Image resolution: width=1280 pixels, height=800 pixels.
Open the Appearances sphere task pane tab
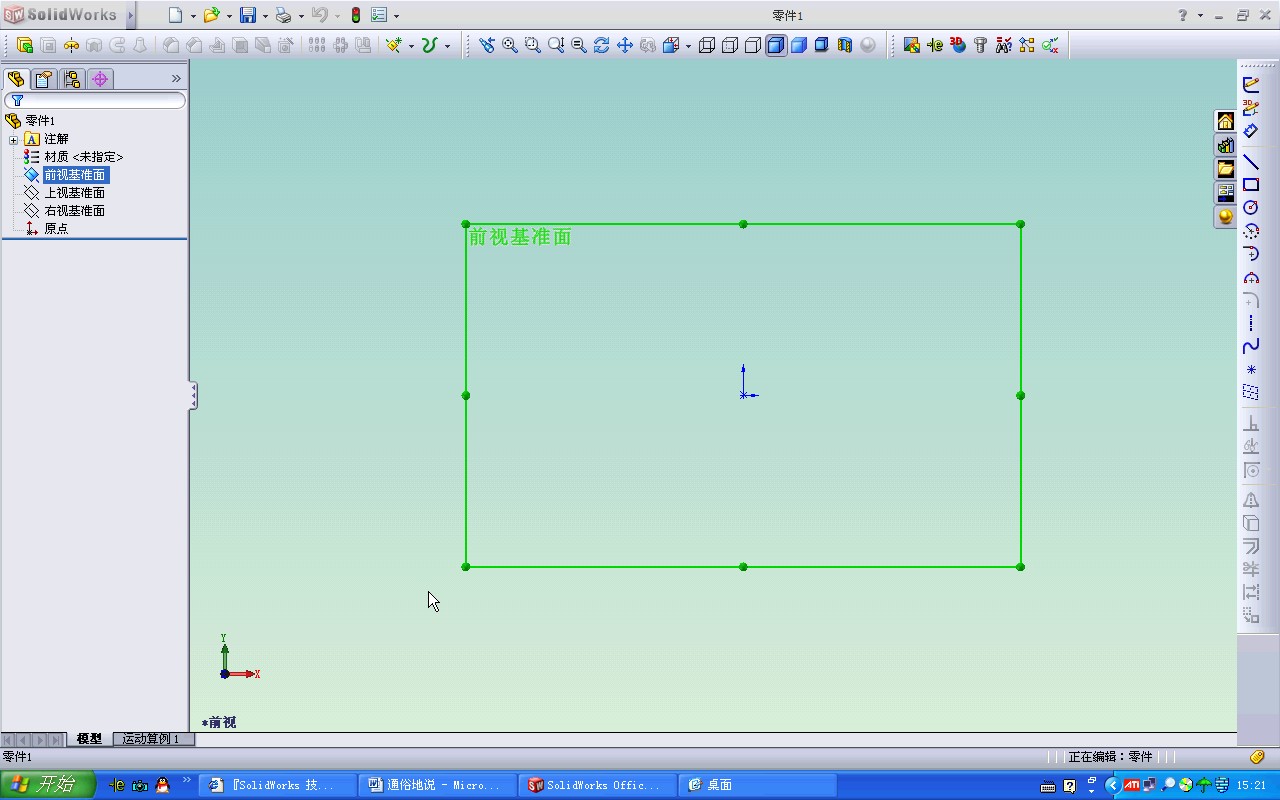point(1225,217)
